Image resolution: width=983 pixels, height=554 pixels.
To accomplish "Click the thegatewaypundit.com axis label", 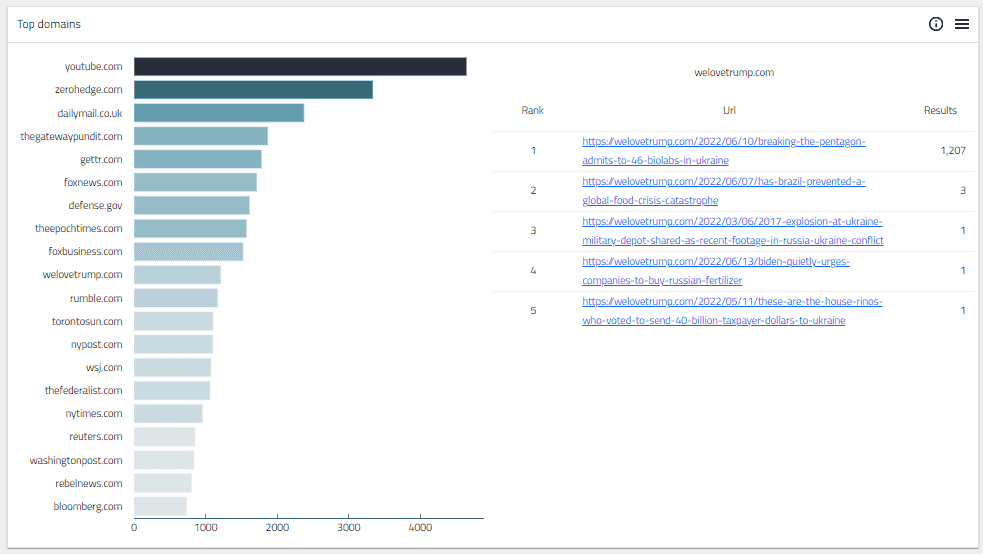I will click(x=71, y=137).
